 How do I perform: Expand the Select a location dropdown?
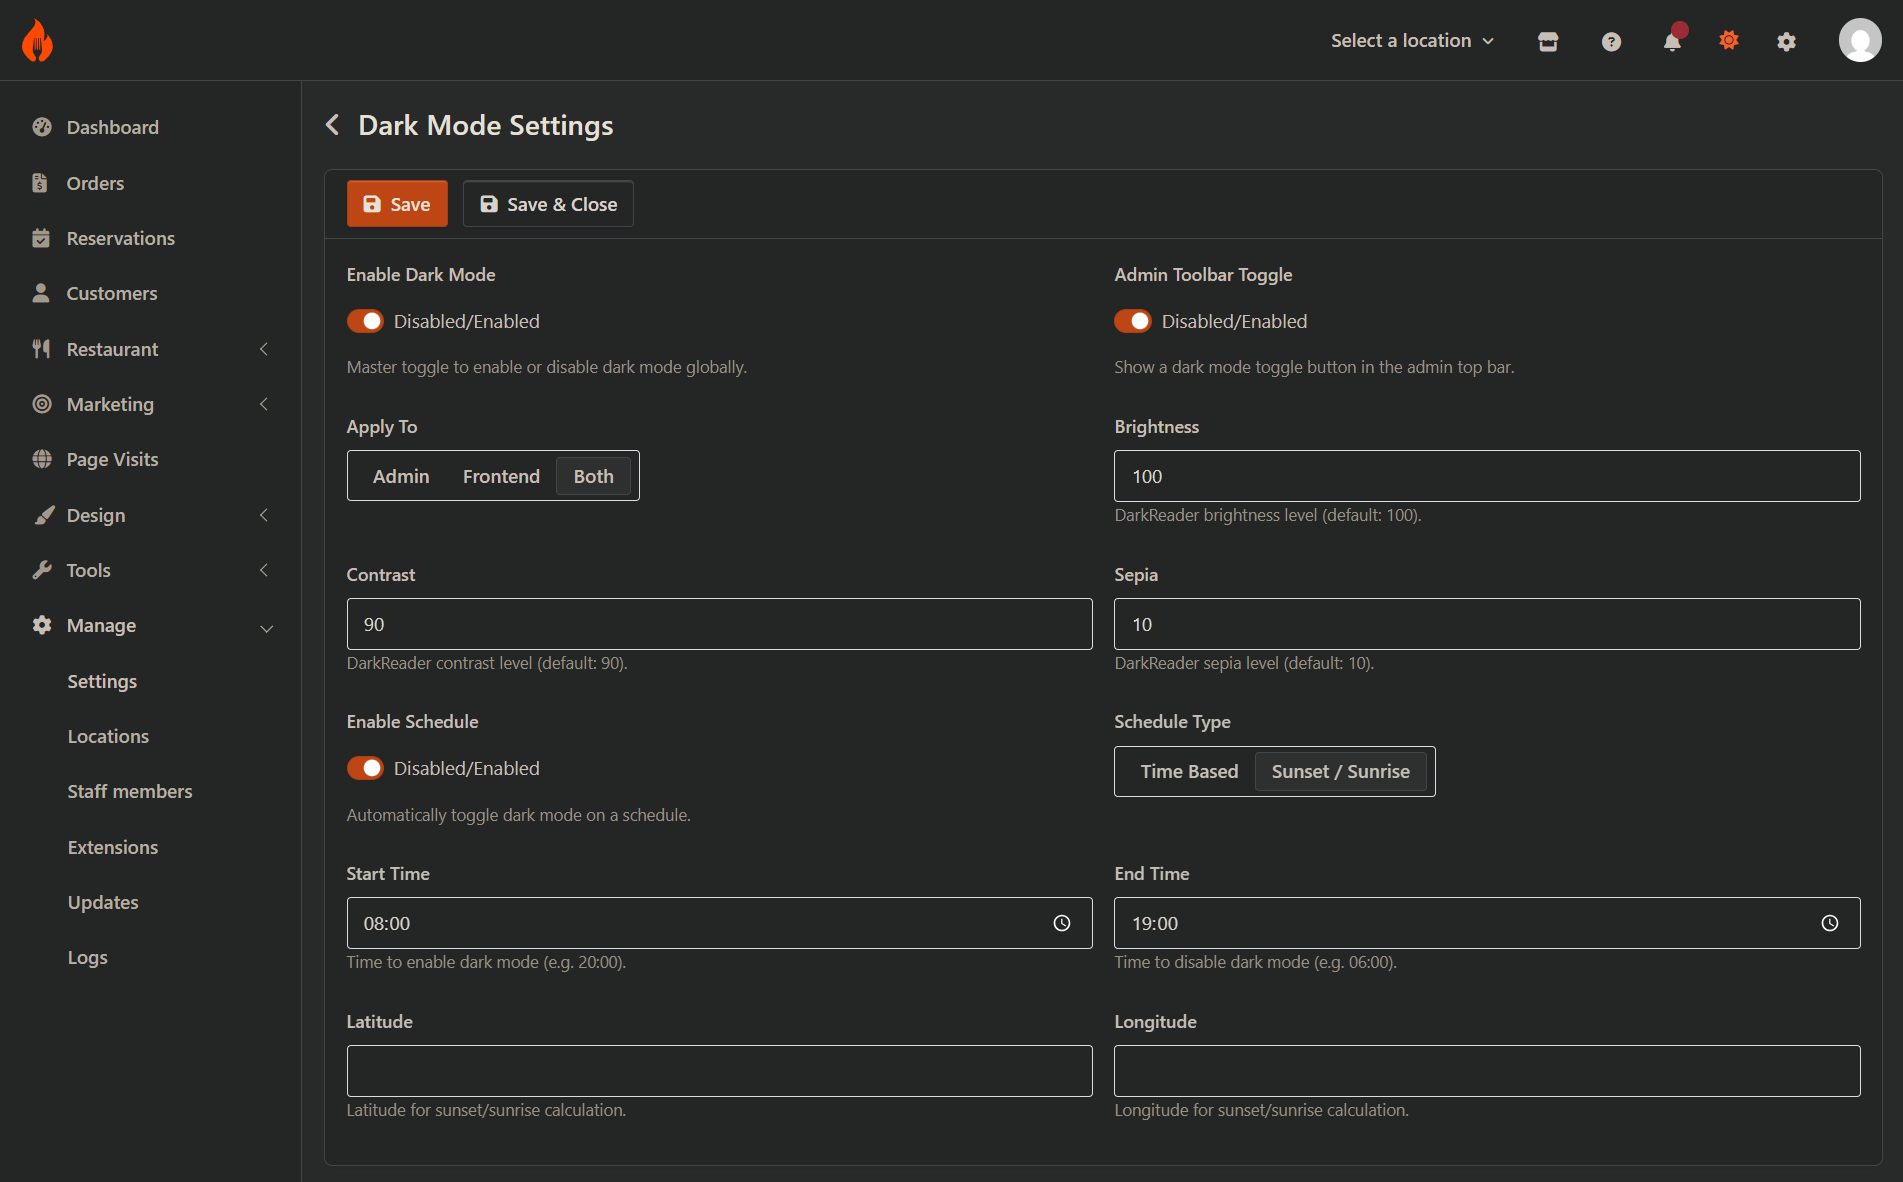1411,41
